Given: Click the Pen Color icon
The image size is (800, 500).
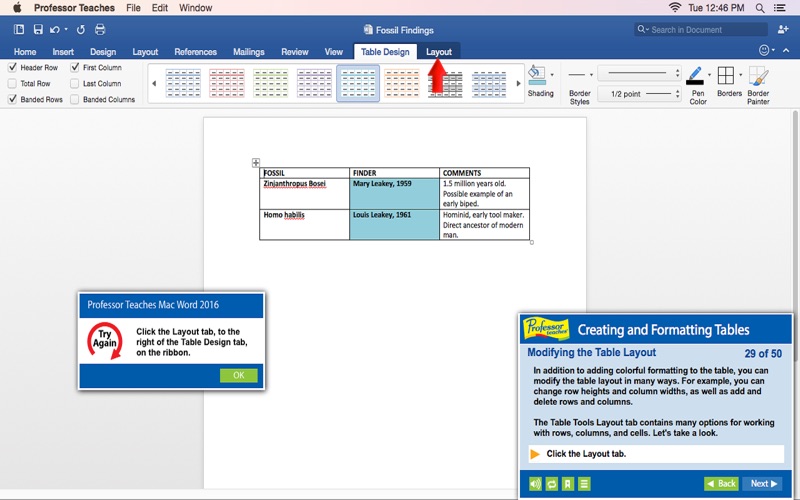Looking at the screenshot, I should tap(695, 76).
